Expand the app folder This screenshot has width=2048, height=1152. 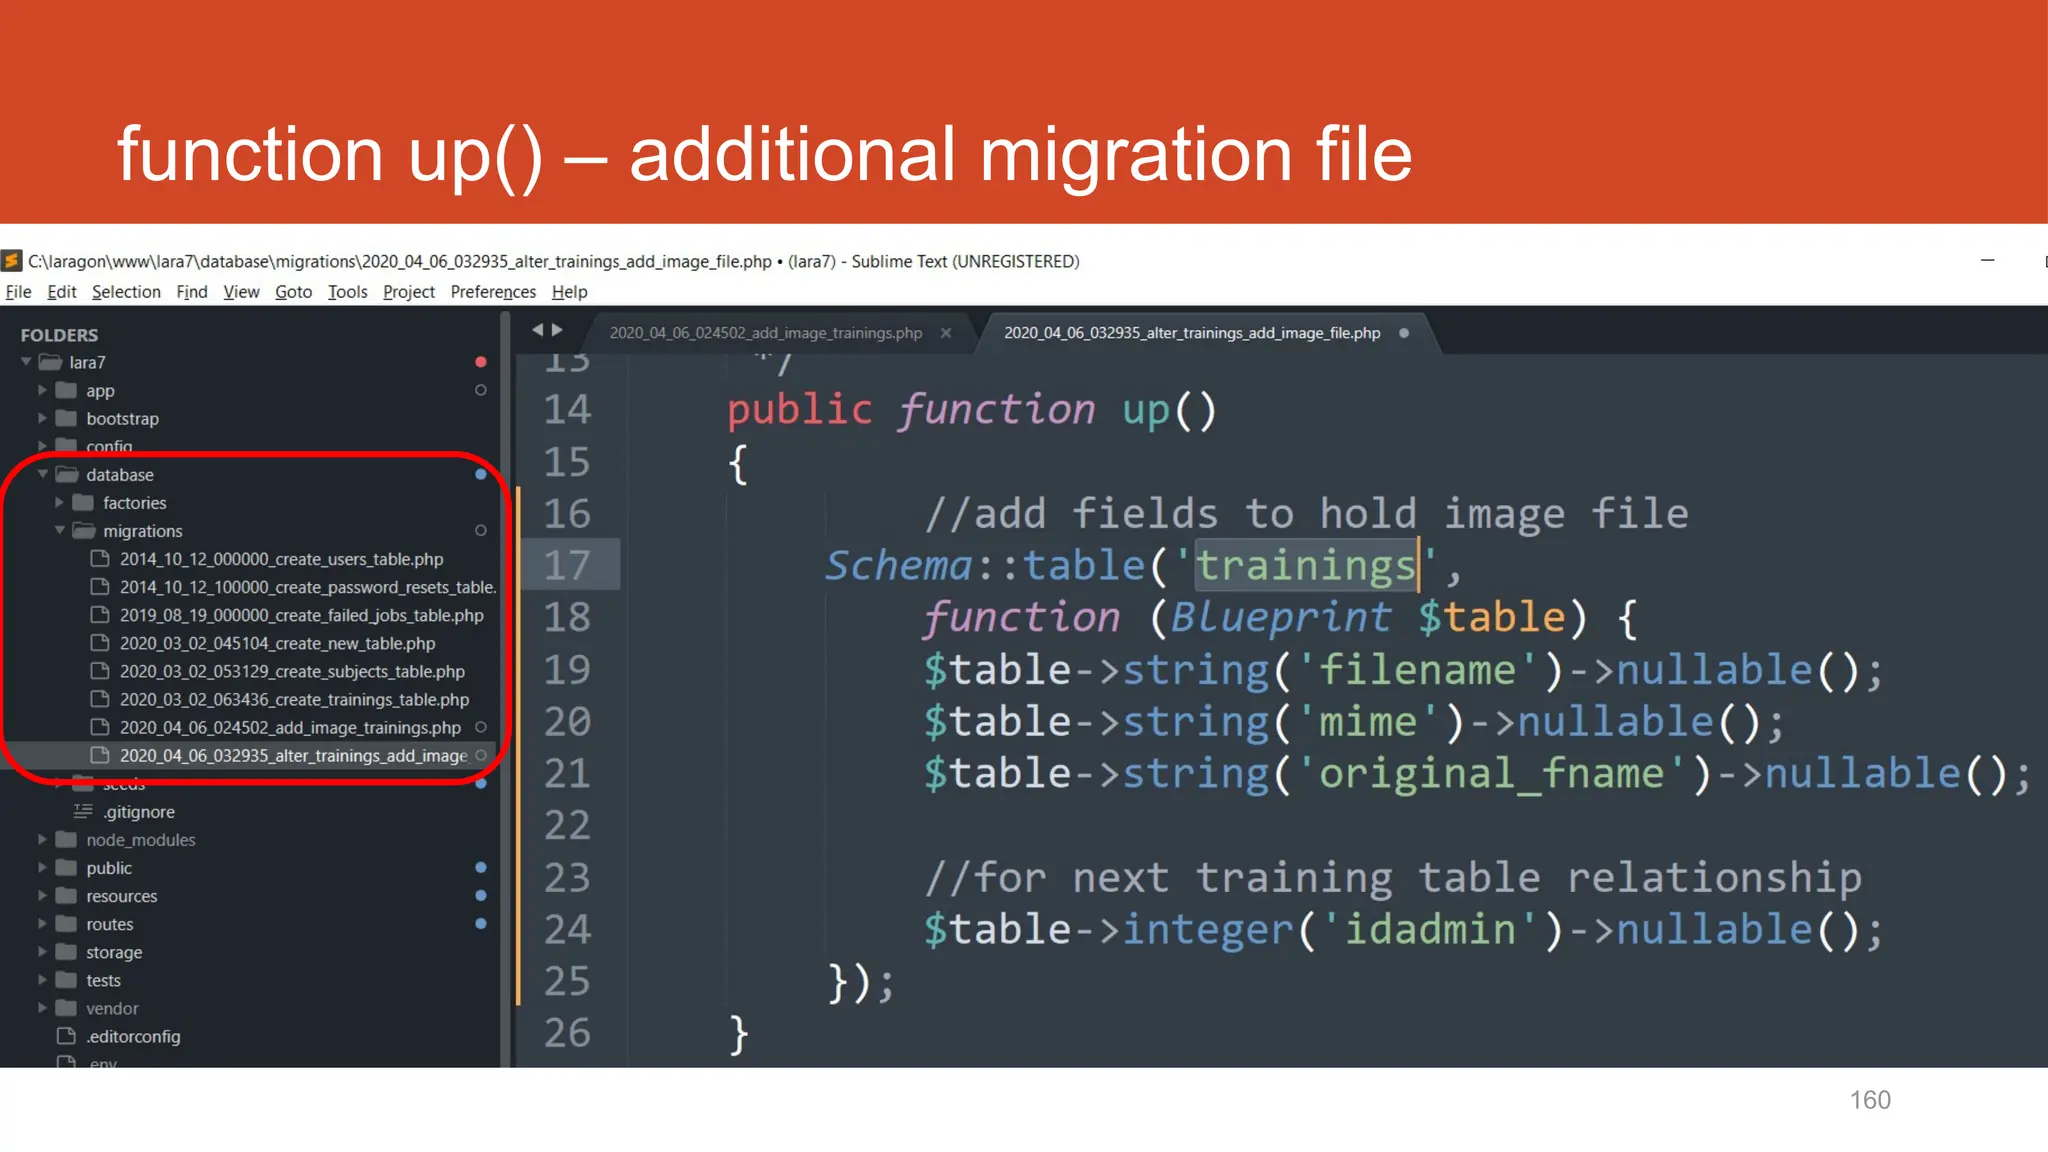click(x=42, y=390)
